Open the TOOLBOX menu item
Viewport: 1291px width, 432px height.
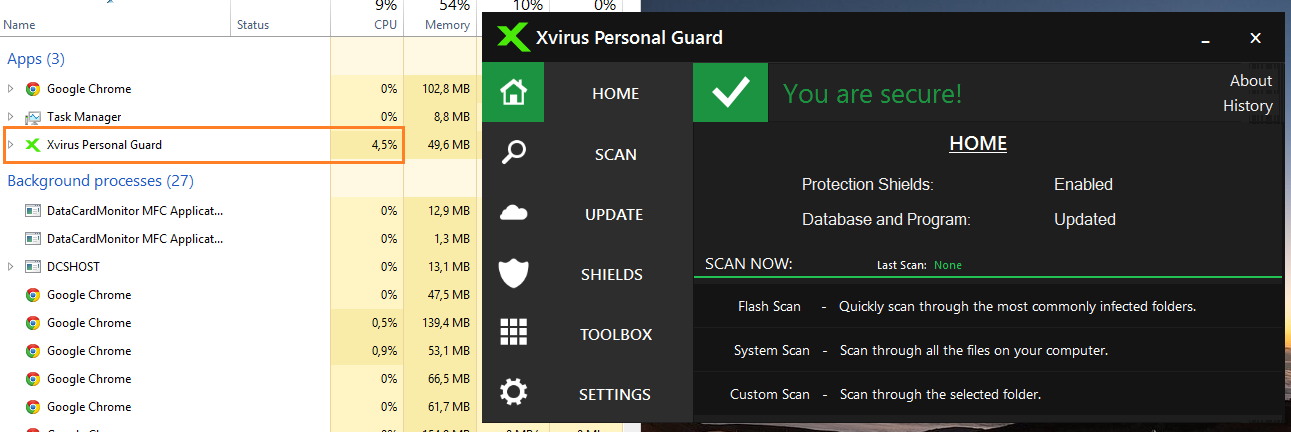tap(615, 335)
